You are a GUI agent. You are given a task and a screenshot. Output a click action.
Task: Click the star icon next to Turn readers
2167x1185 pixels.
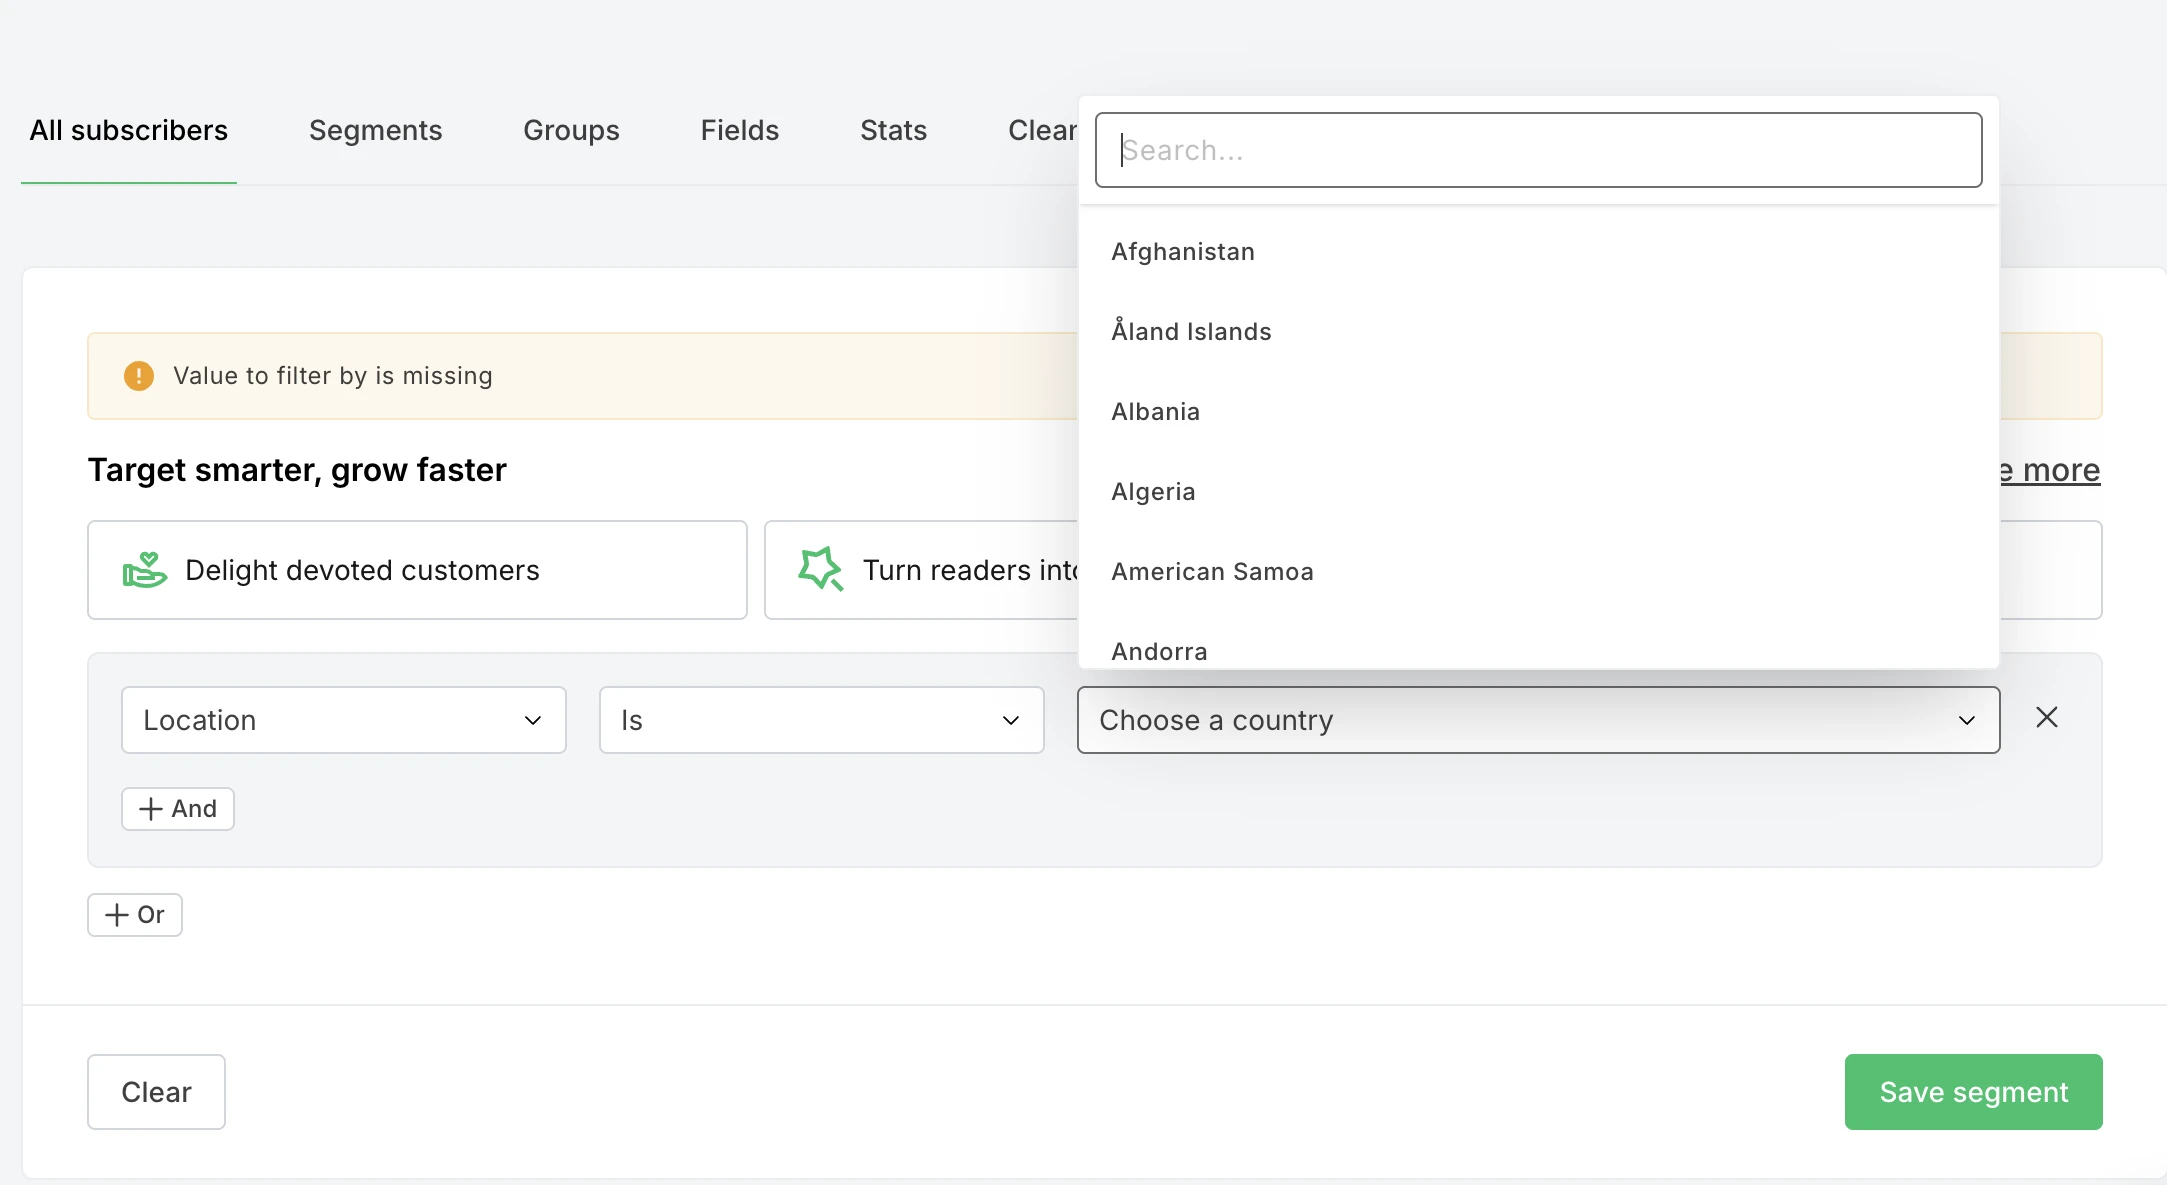(819, 569)
